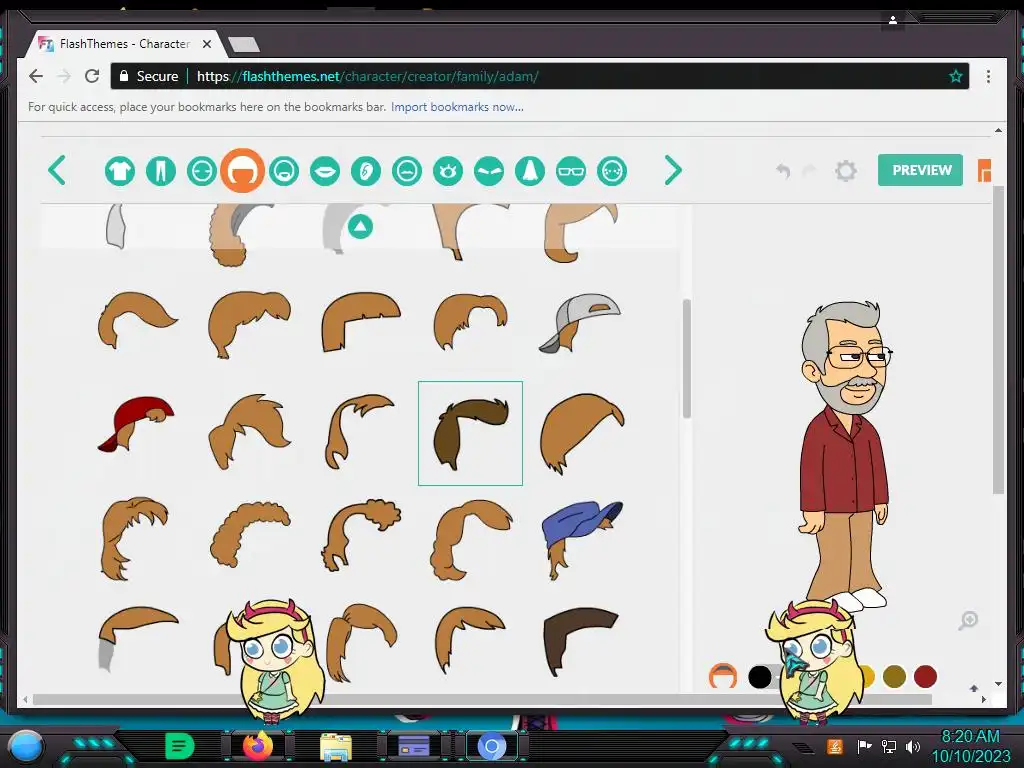
Task: Open the eye category icon
Action: coord(448,171)
